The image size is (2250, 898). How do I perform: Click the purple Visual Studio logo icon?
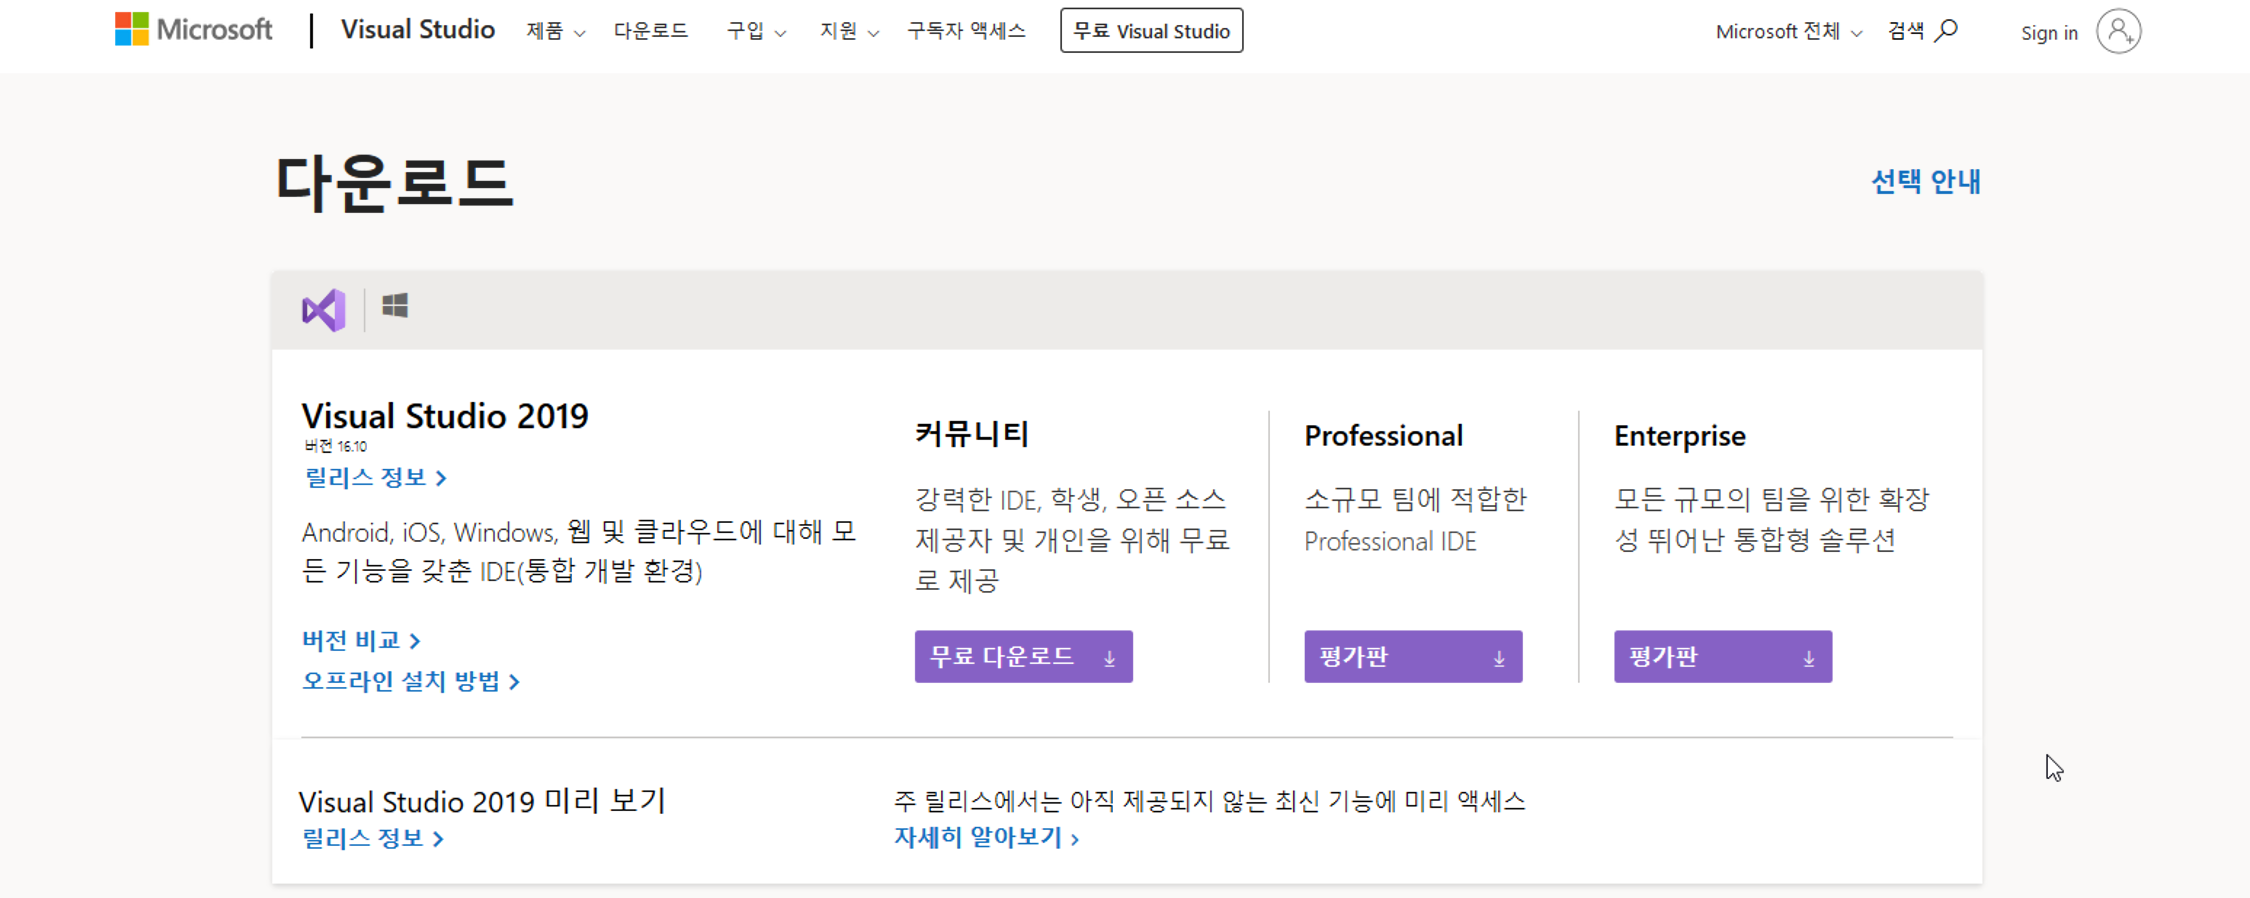click(324, 310)
